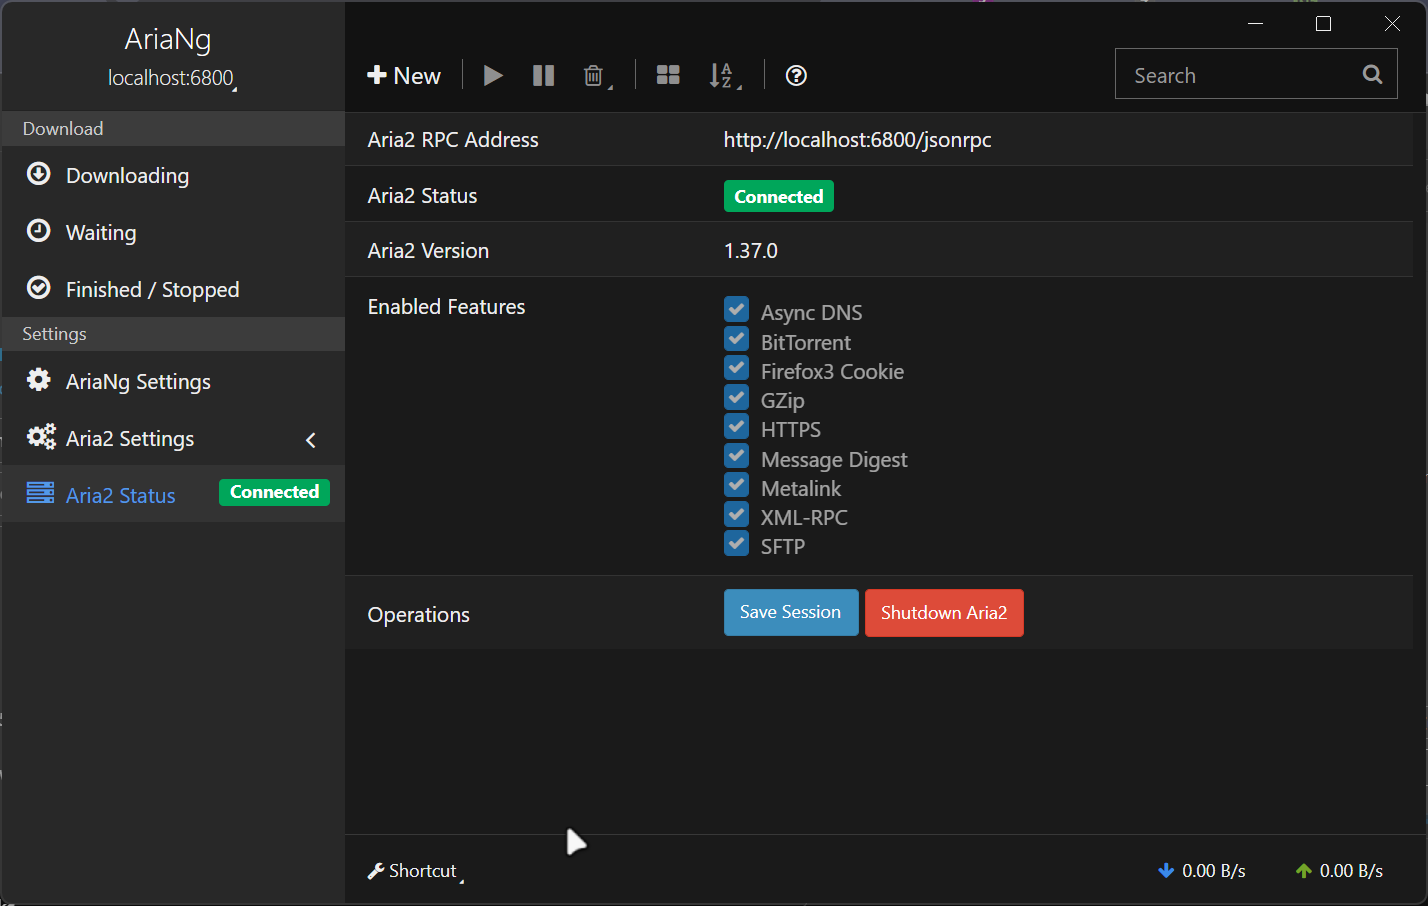
Task: Open AriaNg Settings gear item
Action: tap(138, 382)
